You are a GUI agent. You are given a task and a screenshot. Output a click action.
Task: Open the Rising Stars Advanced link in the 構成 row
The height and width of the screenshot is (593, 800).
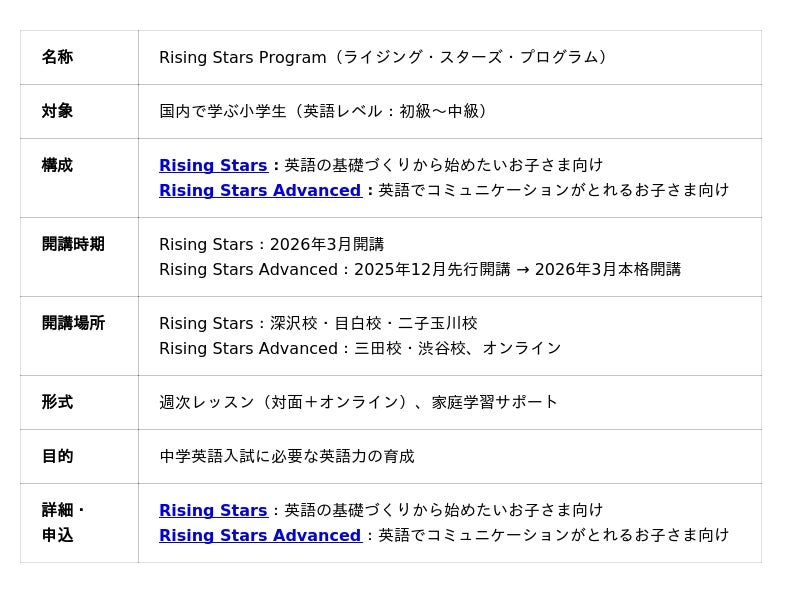(260, 190)
